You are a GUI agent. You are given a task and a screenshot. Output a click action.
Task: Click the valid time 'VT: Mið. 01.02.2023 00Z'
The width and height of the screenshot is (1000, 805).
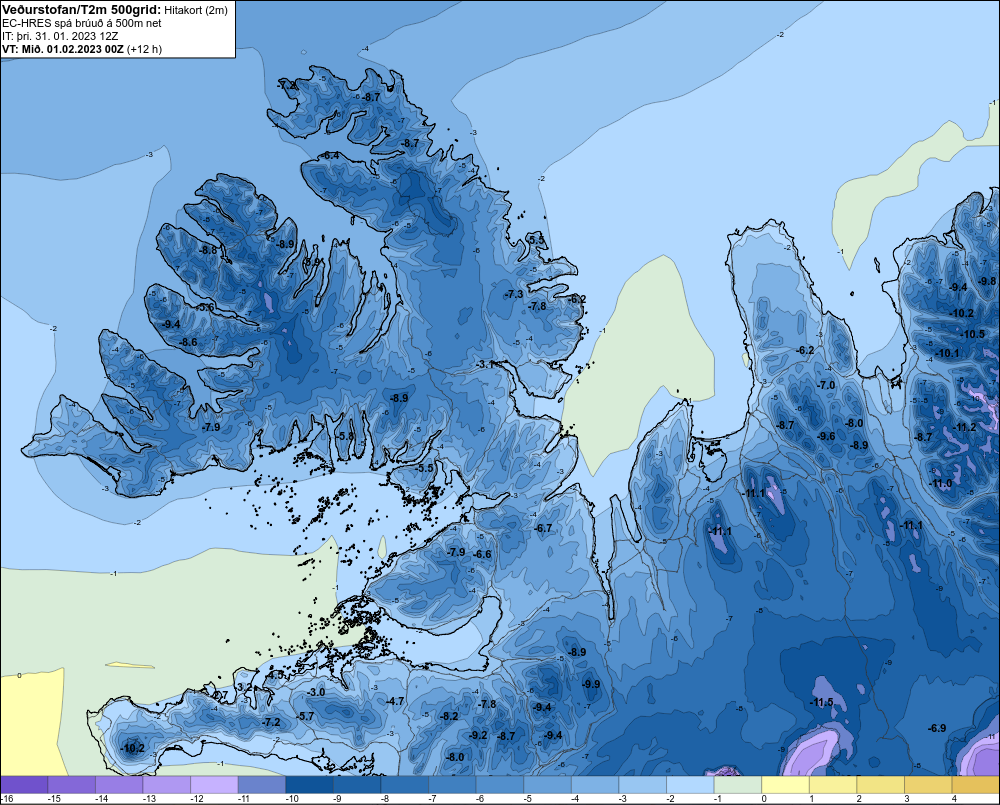pyautogui.click(x=62, y=49)
